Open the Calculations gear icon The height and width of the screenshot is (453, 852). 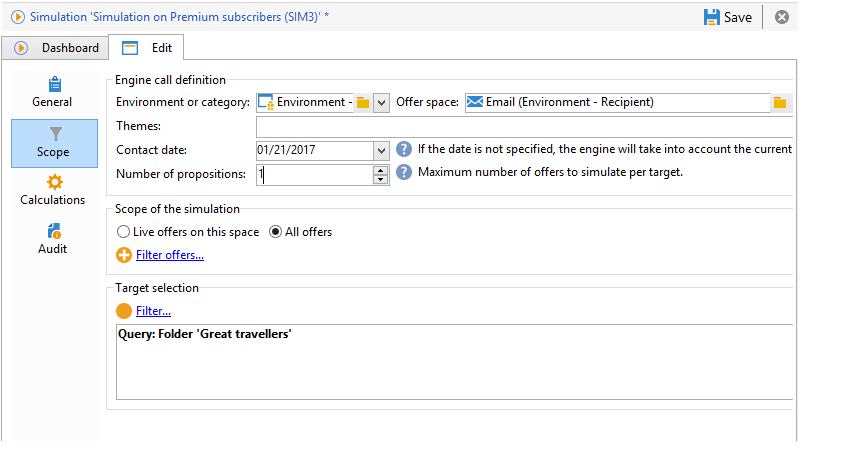point(55,182)
